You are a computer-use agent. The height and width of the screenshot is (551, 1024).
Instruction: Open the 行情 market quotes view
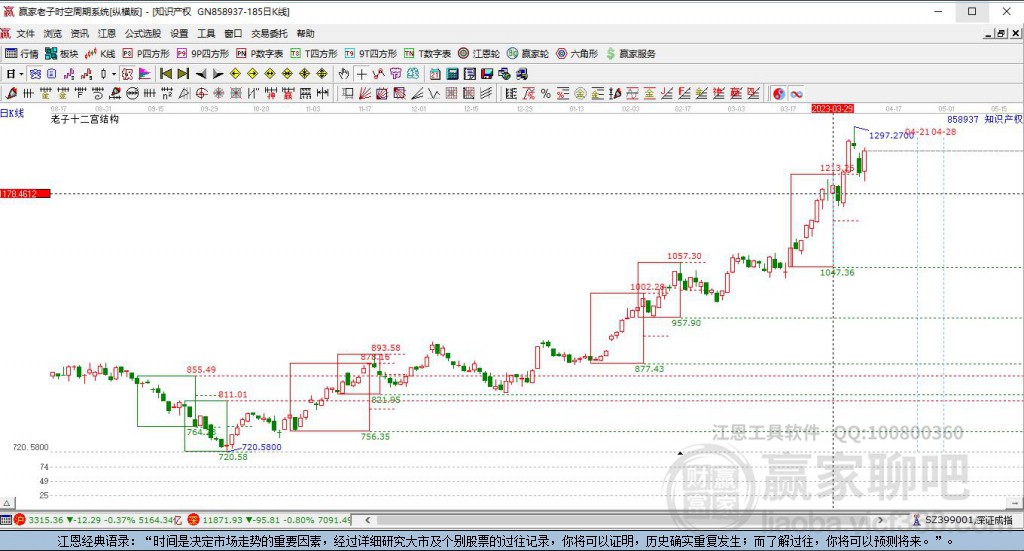(22, 54)
